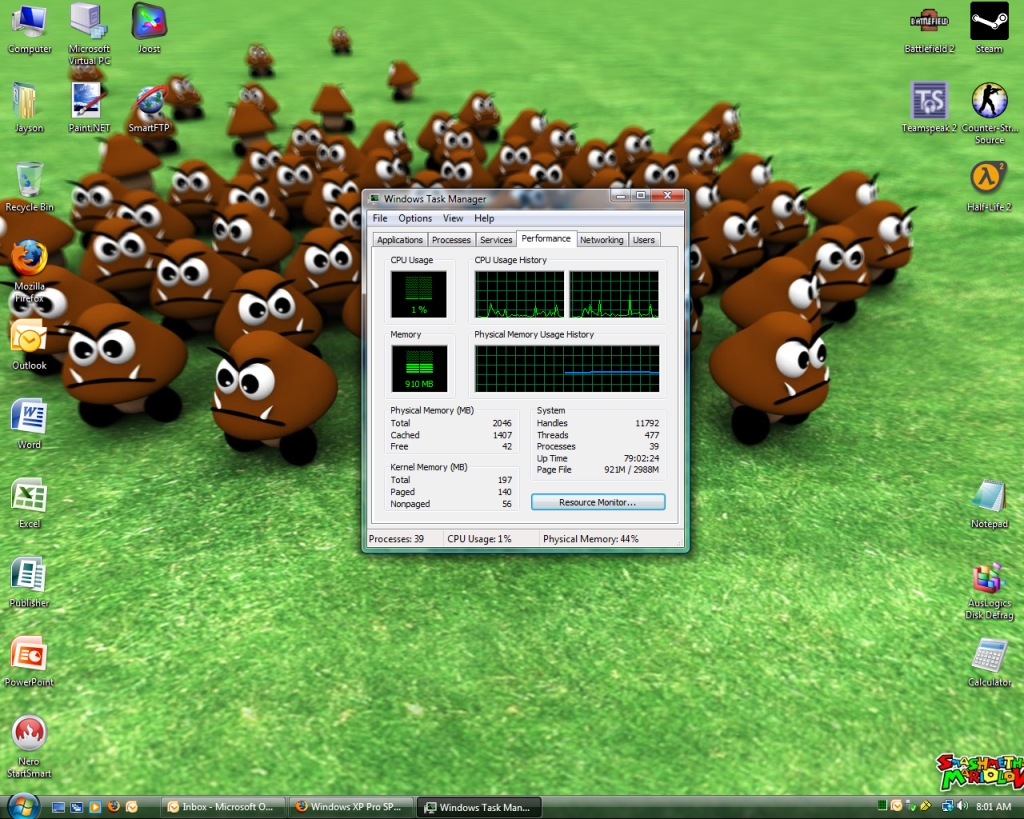The height and width of the screenshot is (819, 1024).
Task: Open the Jayson folder icon
Action: coord(29,108)
